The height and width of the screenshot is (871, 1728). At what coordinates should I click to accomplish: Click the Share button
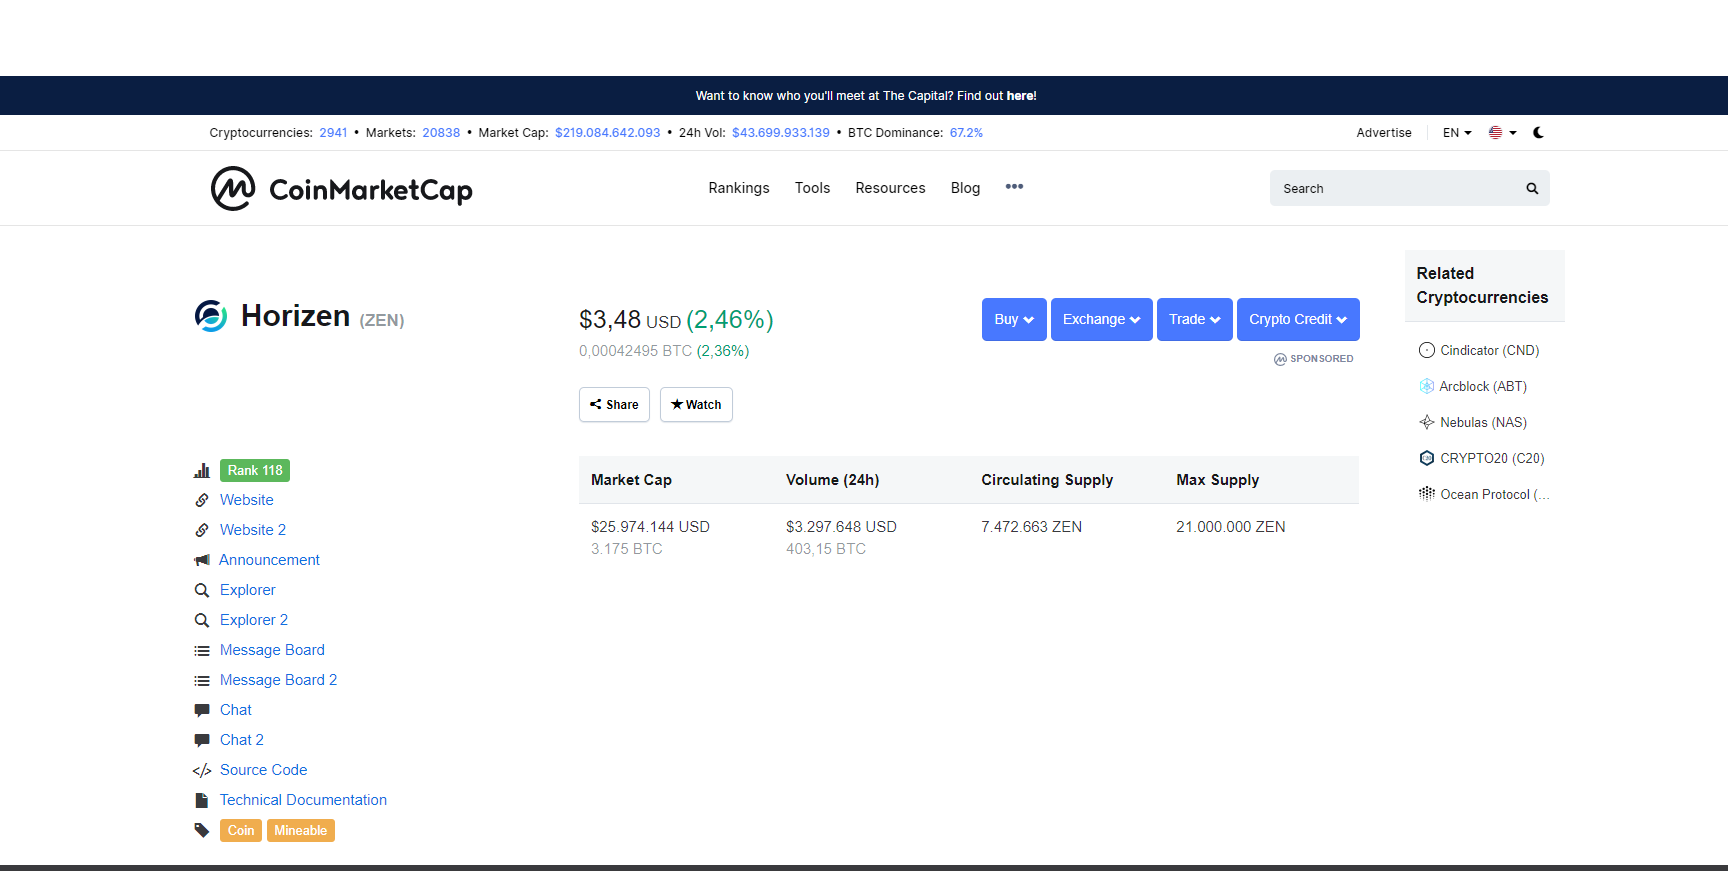tap(614, 404)
